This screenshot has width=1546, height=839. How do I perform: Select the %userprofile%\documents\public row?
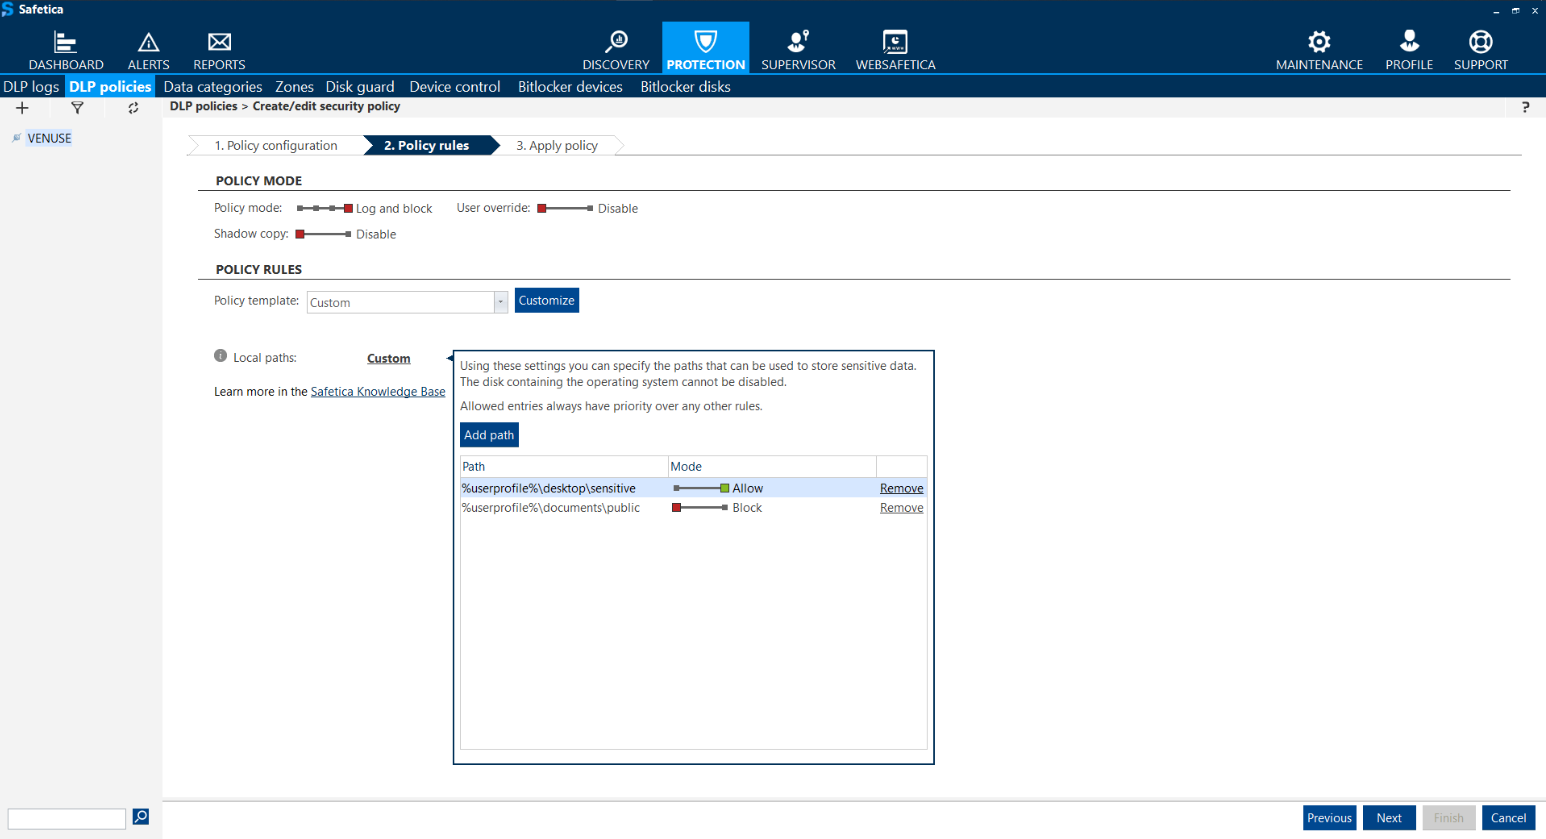pos(693,508)
